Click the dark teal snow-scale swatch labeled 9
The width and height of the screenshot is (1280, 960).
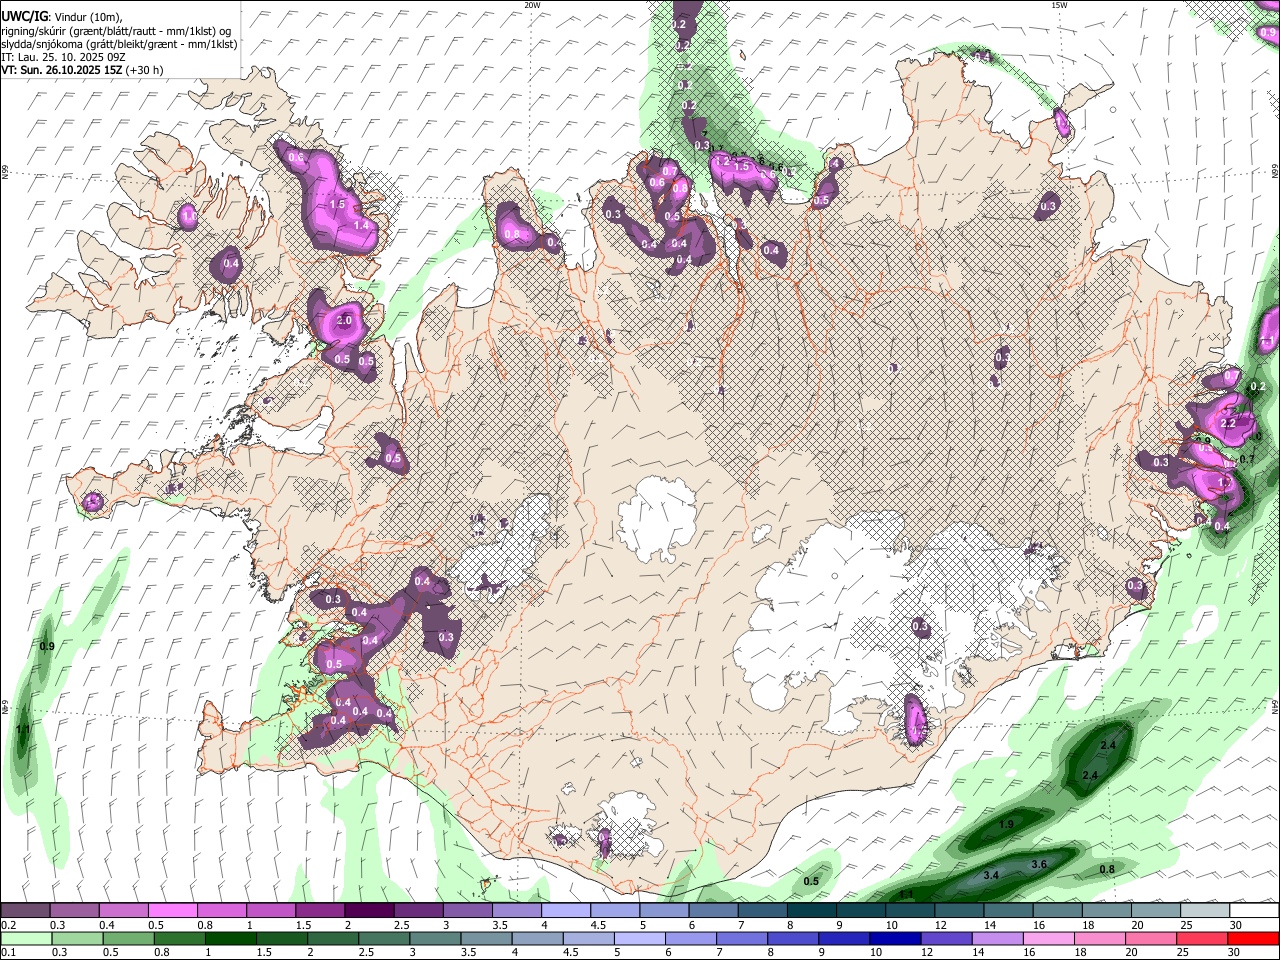click(861, 911)
